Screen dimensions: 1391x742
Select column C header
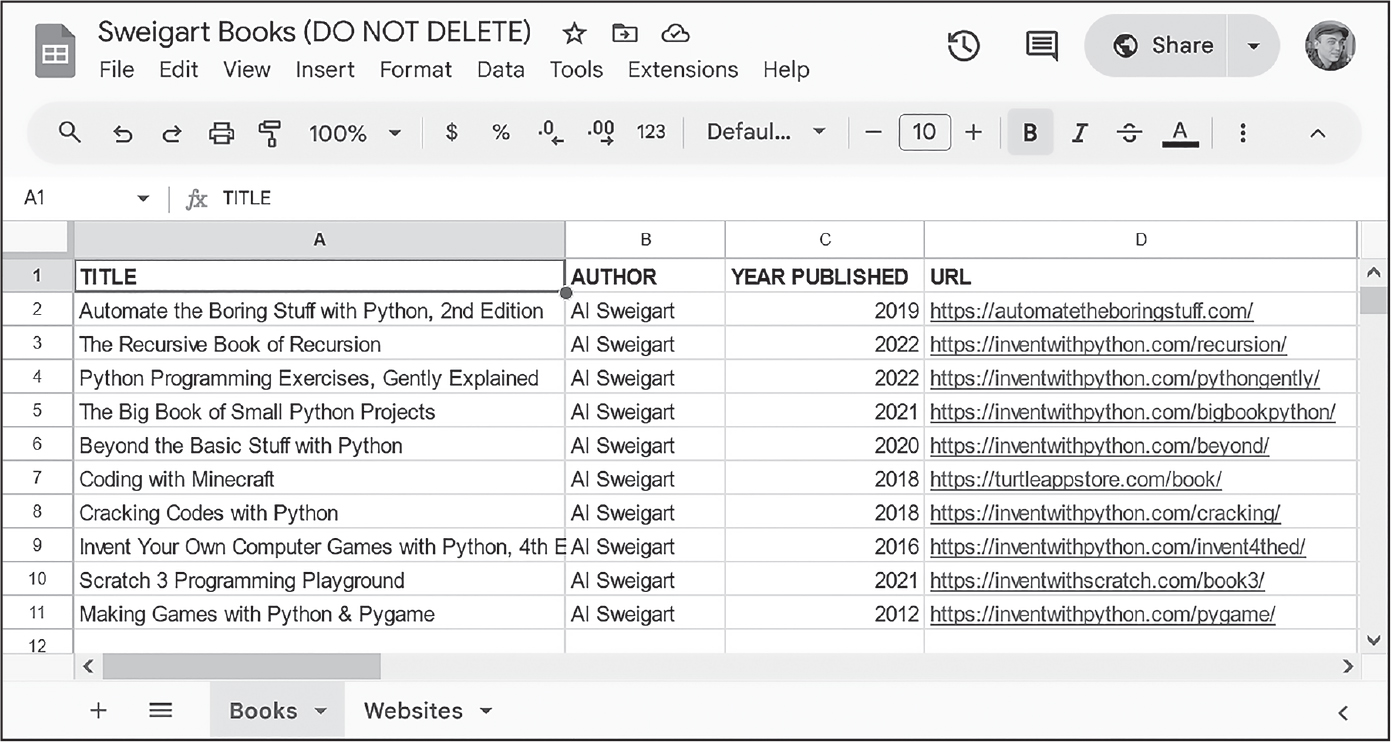pos(825,240)
